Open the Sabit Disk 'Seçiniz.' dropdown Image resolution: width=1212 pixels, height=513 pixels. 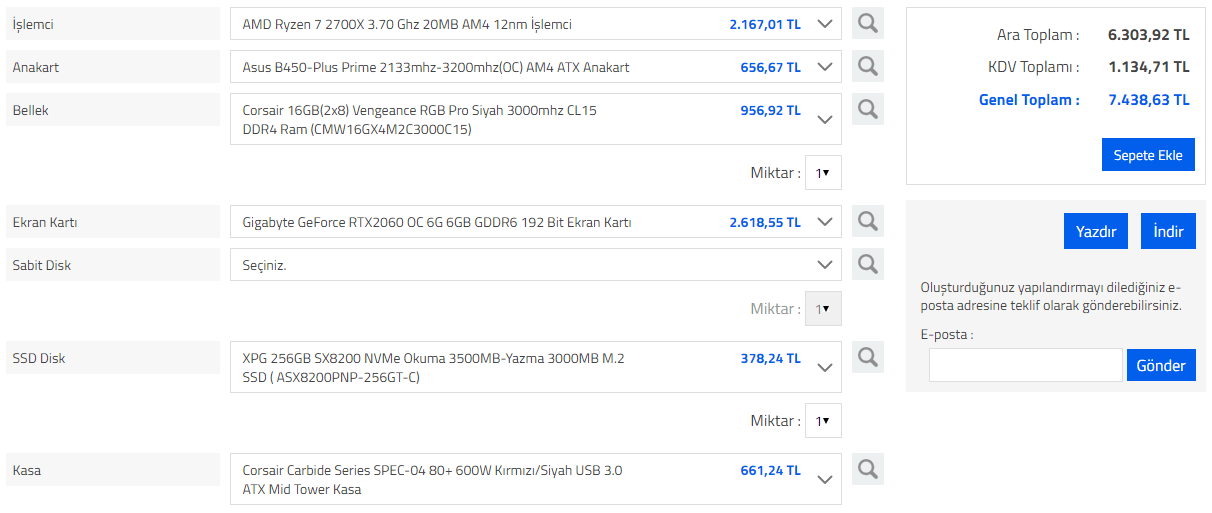click(536, 265)
